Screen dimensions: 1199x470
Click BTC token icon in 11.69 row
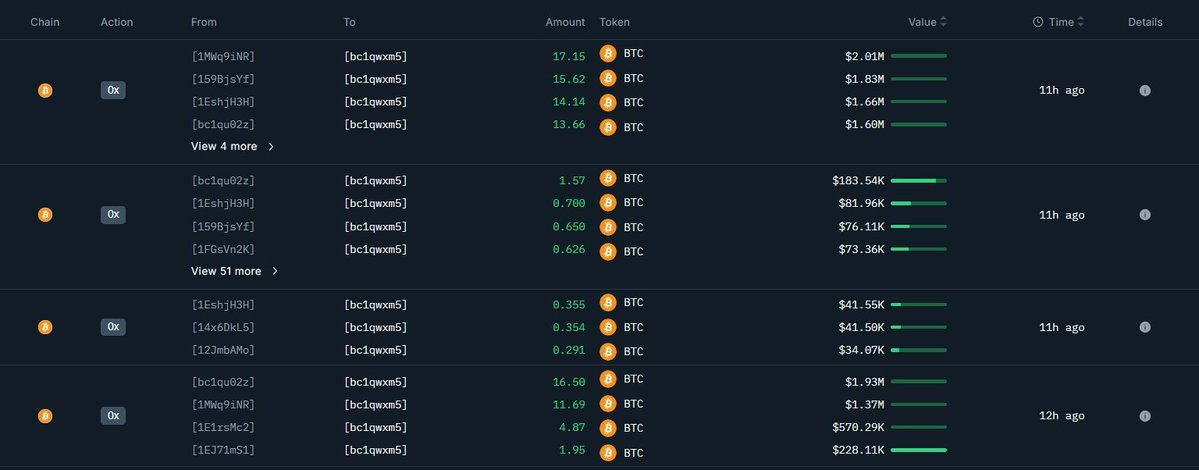(608, 404)
